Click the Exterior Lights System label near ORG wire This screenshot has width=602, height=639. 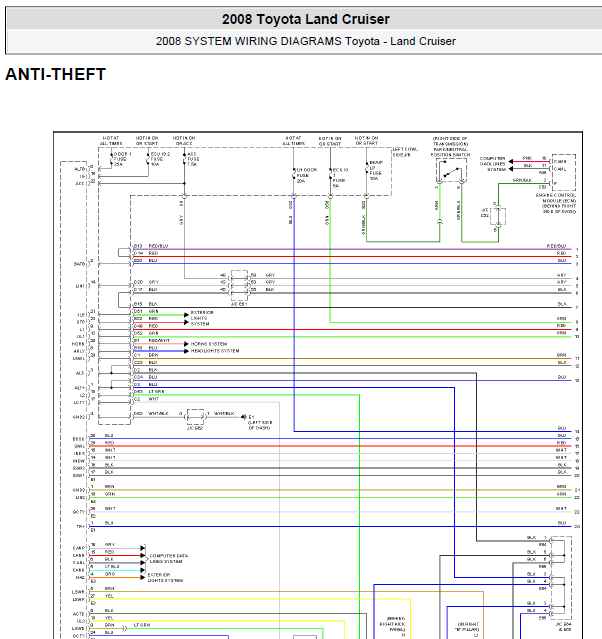pyautogui.click(x=165, y=577)
